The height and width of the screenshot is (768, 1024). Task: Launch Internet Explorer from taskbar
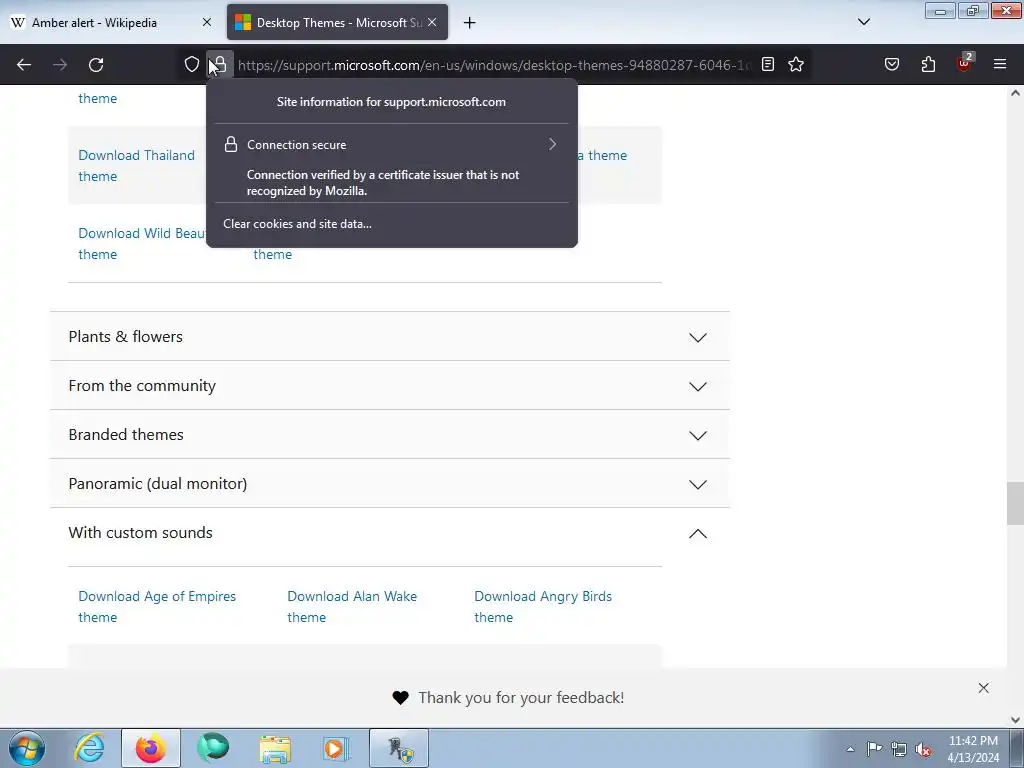click(x=89, y=748)
